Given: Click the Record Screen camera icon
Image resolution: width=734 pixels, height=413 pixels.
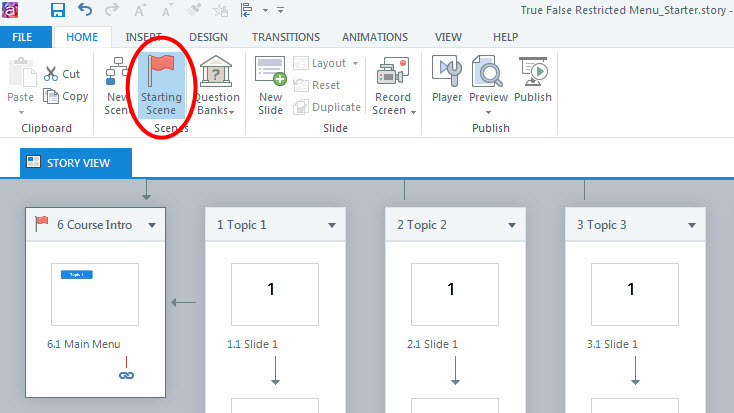Looking at the screenshot, I should pyautogui.click(x=393, y=71).
